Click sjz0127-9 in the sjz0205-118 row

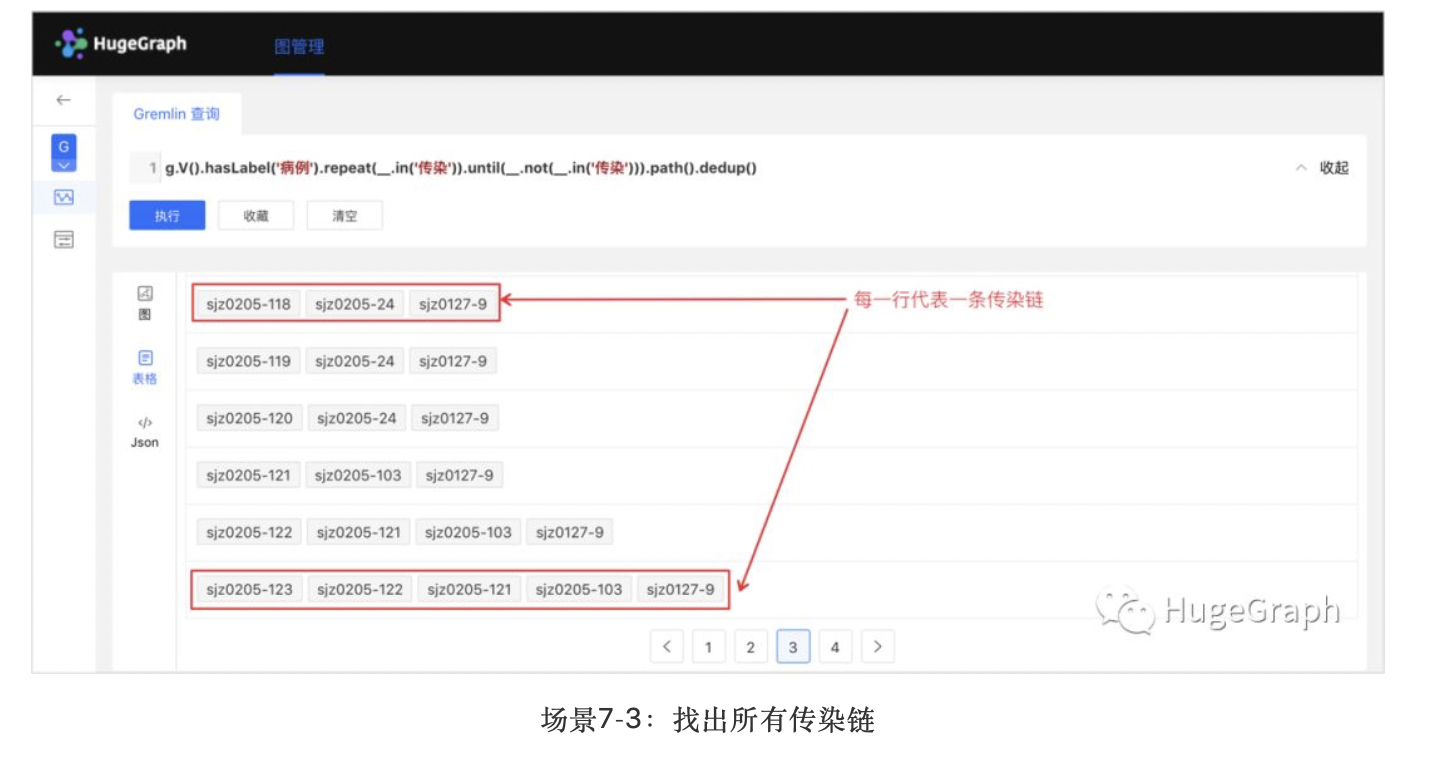[x=453, y=304]
